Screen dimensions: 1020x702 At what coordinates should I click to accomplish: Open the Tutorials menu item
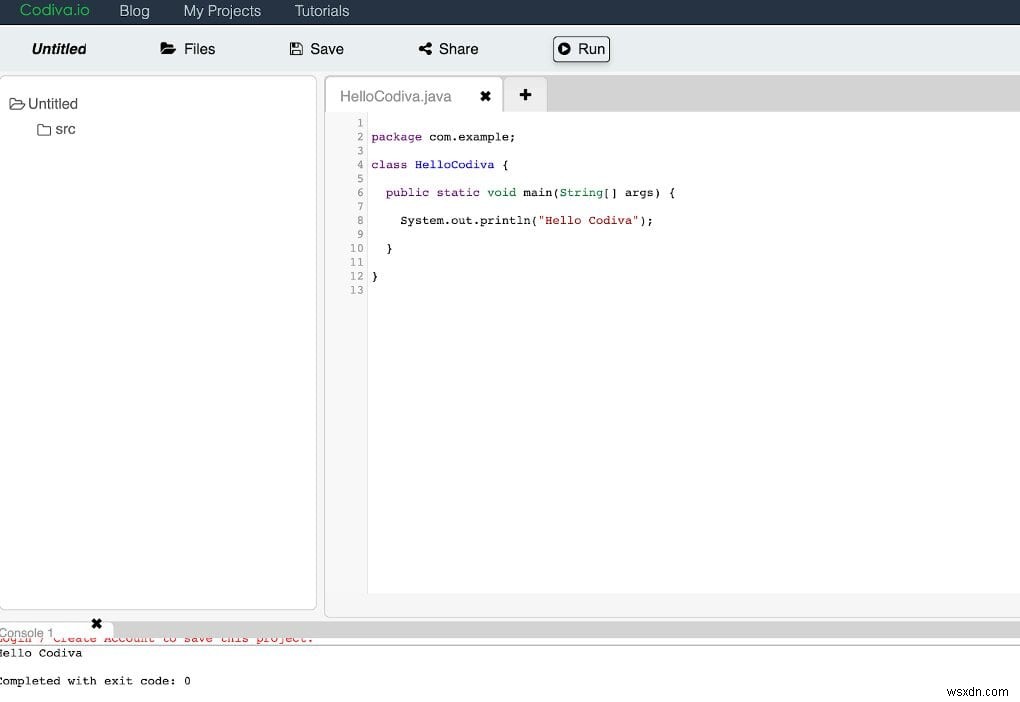322,11
